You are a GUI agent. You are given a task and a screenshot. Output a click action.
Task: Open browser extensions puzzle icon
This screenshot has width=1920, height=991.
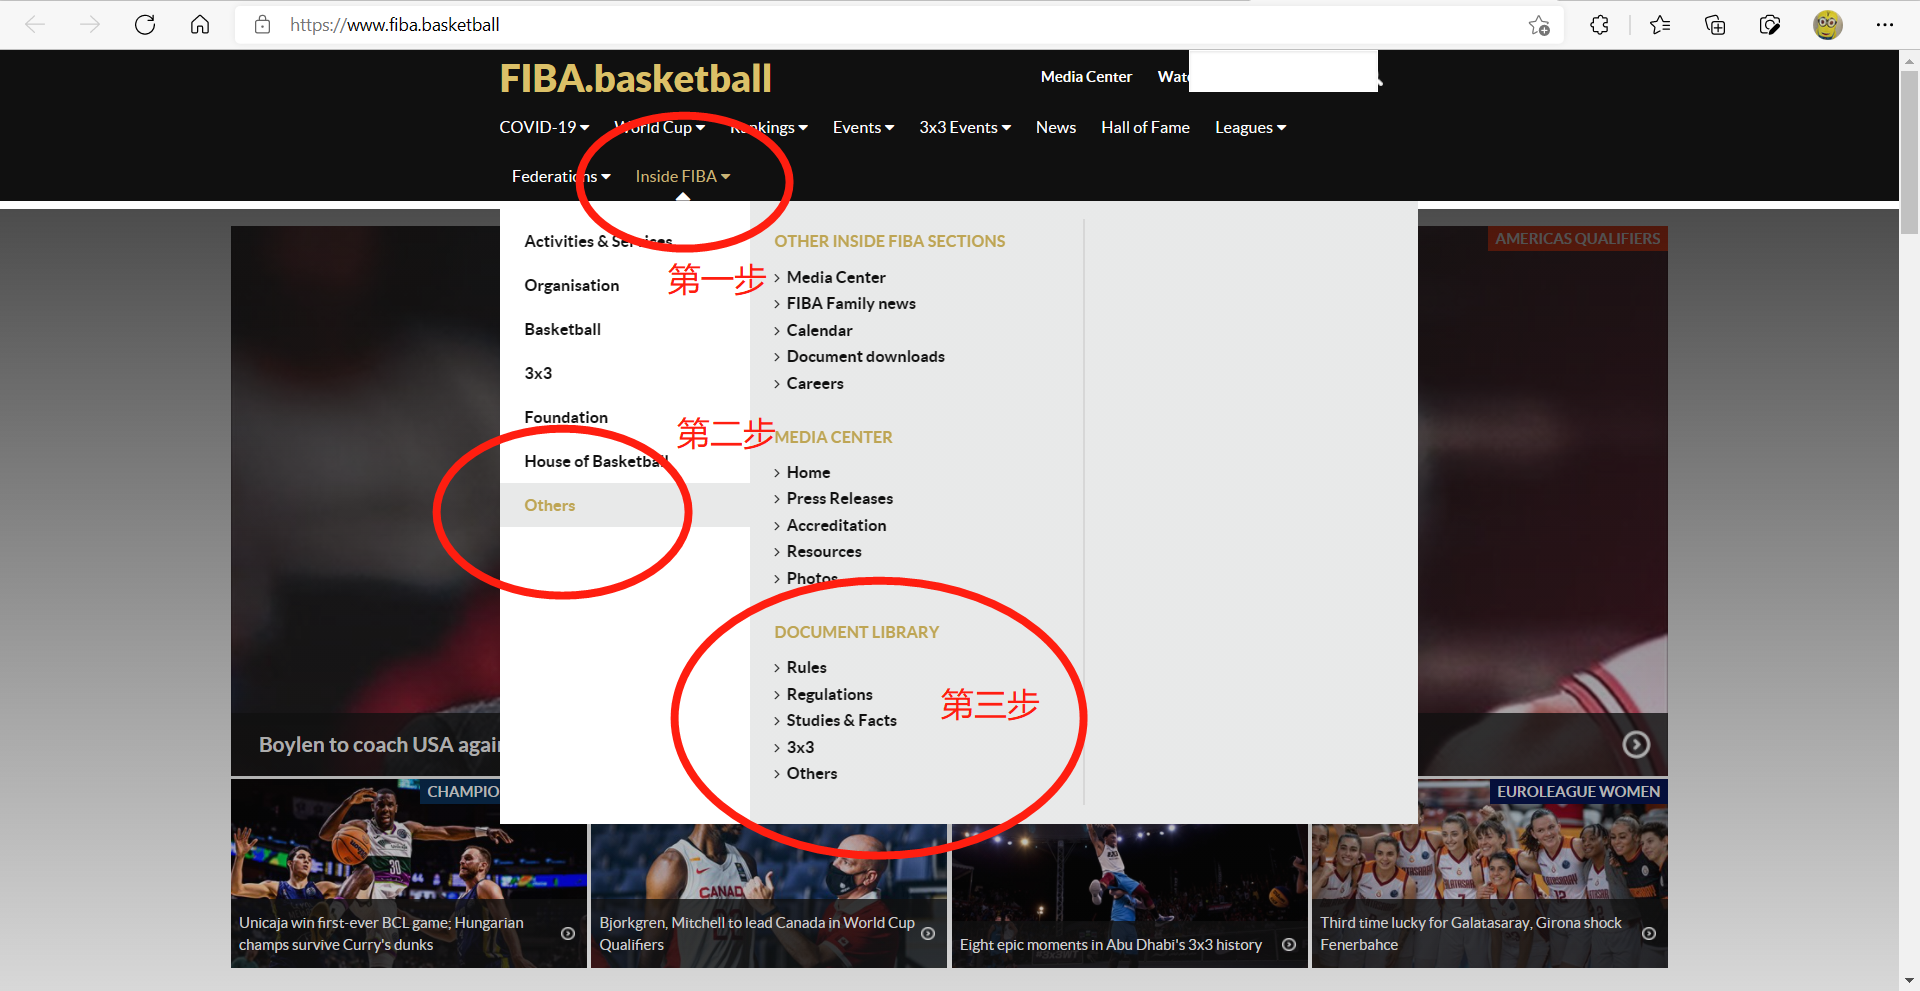pos(1599,25)
